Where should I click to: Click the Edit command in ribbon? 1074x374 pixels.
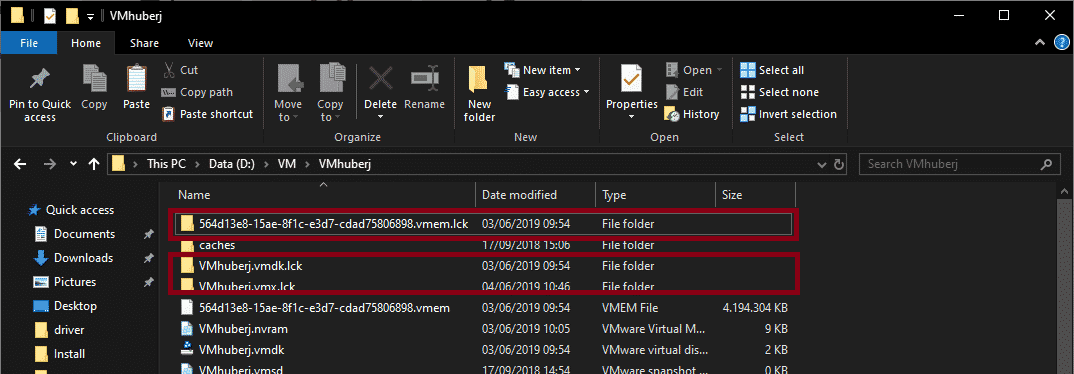click(x=684, y=92)
